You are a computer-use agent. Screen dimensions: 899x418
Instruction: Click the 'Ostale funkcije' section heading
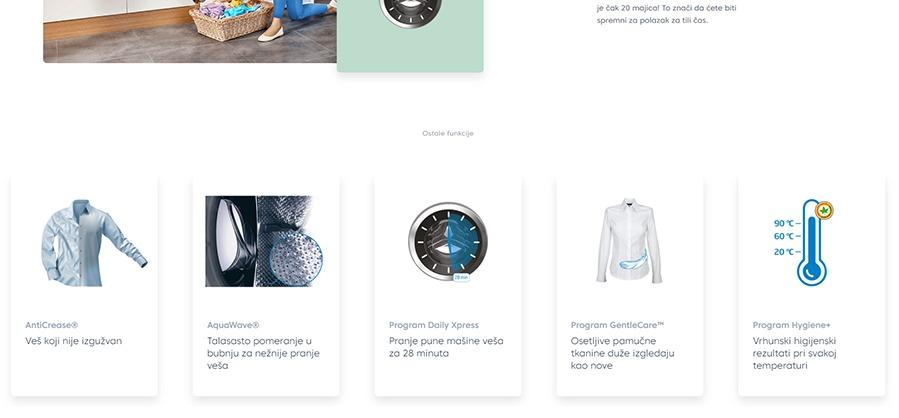tap(448, 134)
